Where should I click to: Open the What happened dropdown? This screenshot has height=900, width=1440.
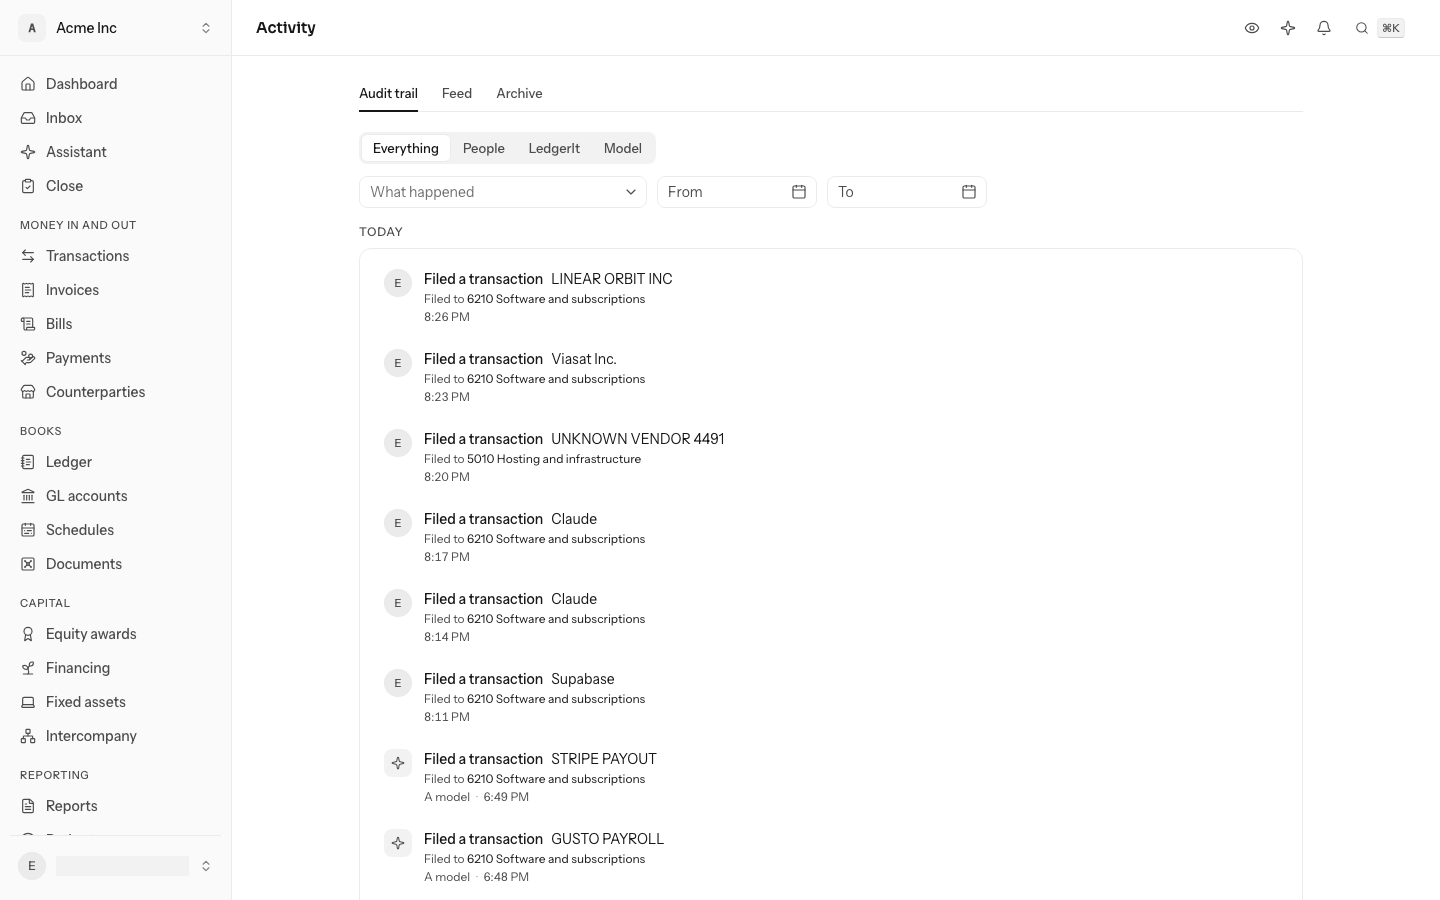point(503,192)
